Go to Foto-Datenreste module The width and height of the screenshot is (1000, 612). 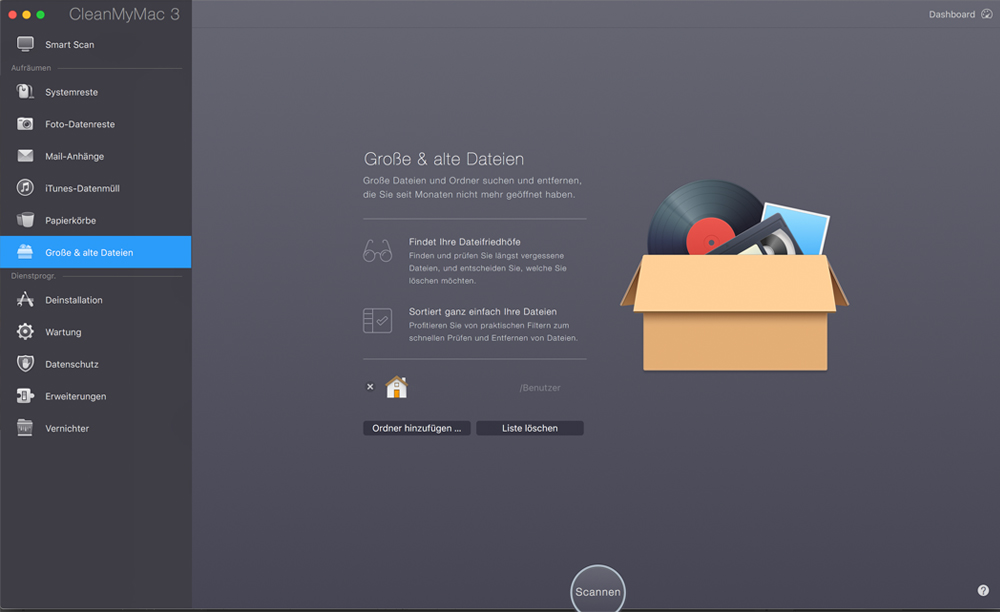[96, 124]
